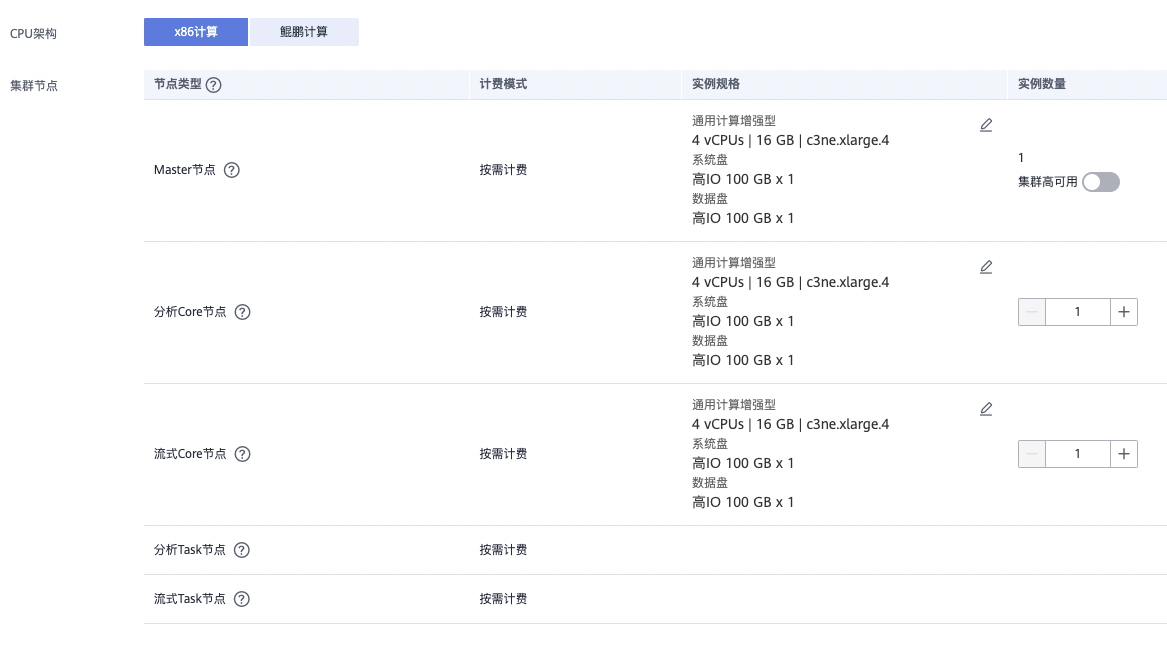Increase 流式Core节点 instance count

tap(1124, 454)
